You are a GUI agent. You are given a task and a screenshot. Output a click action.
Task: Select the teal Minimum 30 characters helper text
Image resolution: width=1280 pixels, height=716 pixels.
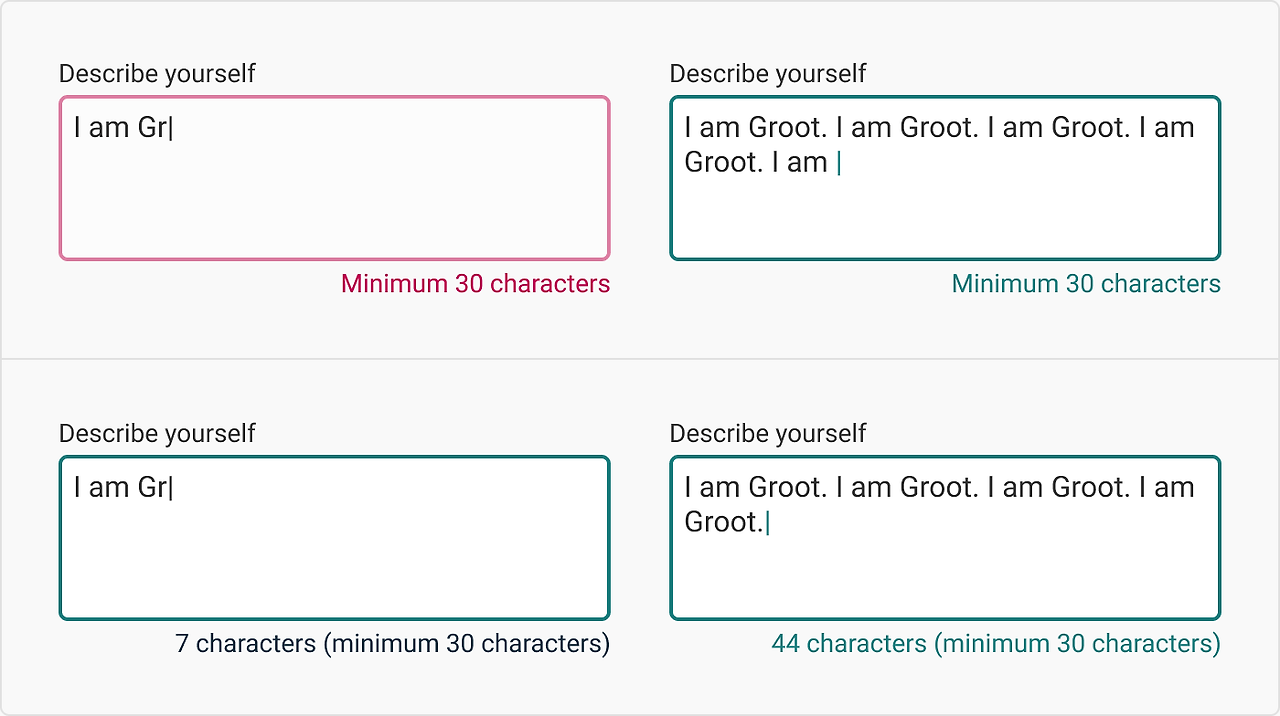coord(1086,284)
